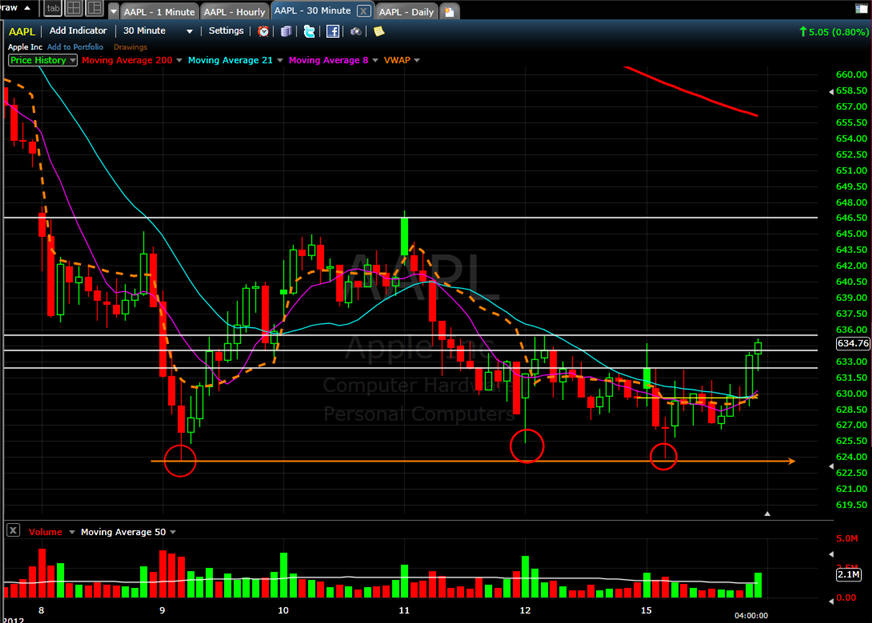Viewport: 872px width, 623px height.
Task: Click the camera snapshot icon
Action: point(355,31)
